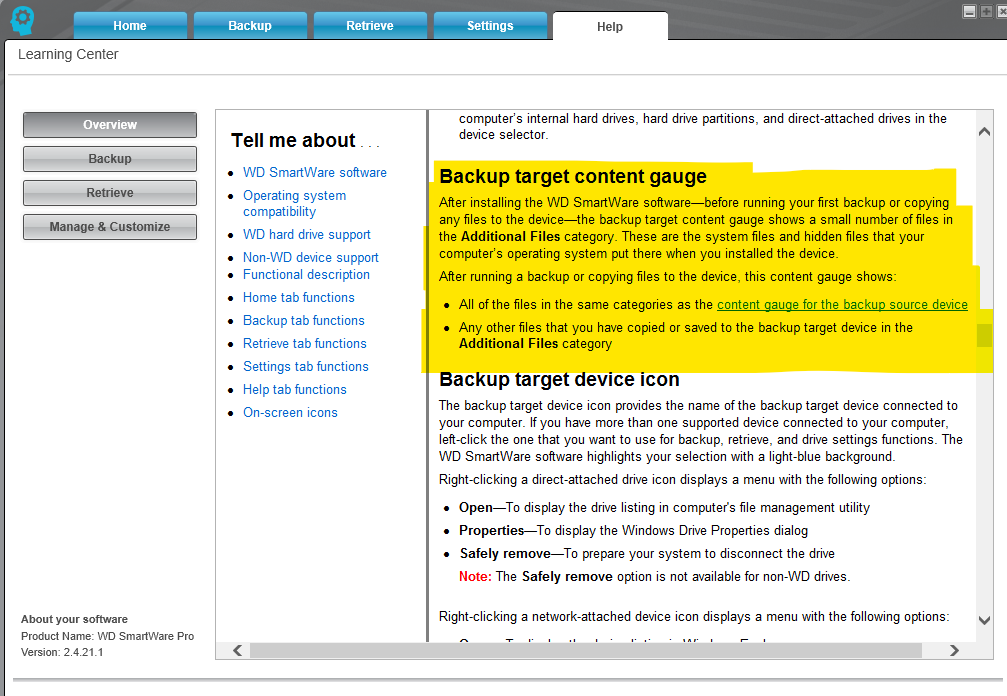1007x696 pixels.
Task: Click the 'About your software' label
Action: [x=74, y=620]
